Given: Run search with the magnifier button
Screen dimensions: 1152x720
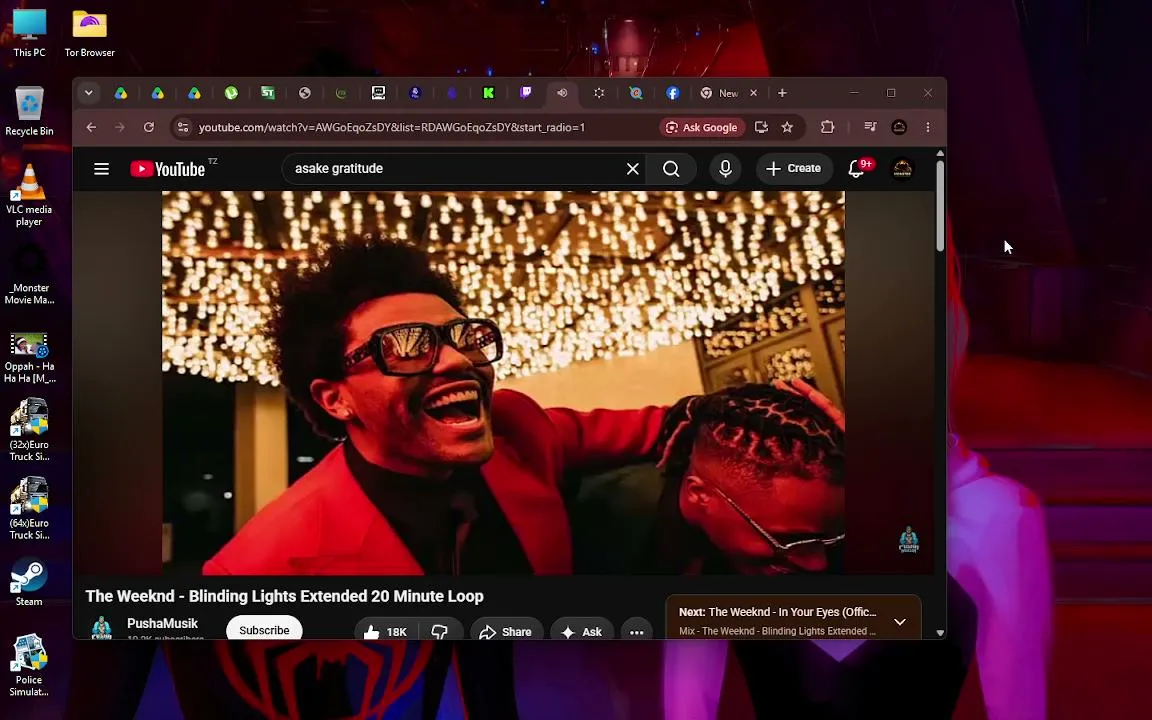Looking at the screenshot, I should tap(671, 169).
